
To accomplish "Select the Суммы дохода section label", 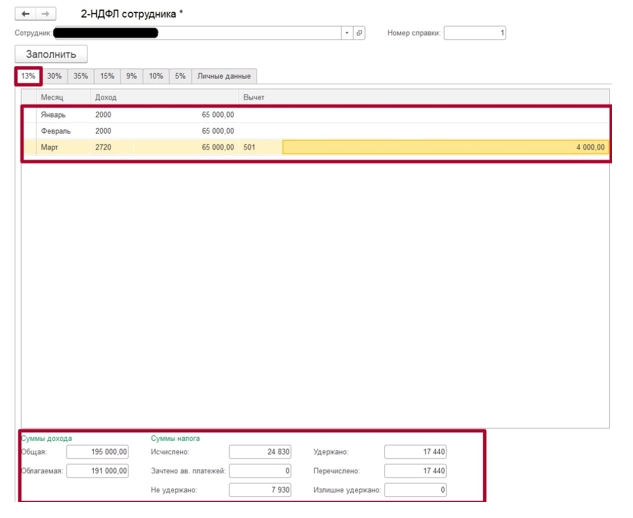I will pos(47,438).
